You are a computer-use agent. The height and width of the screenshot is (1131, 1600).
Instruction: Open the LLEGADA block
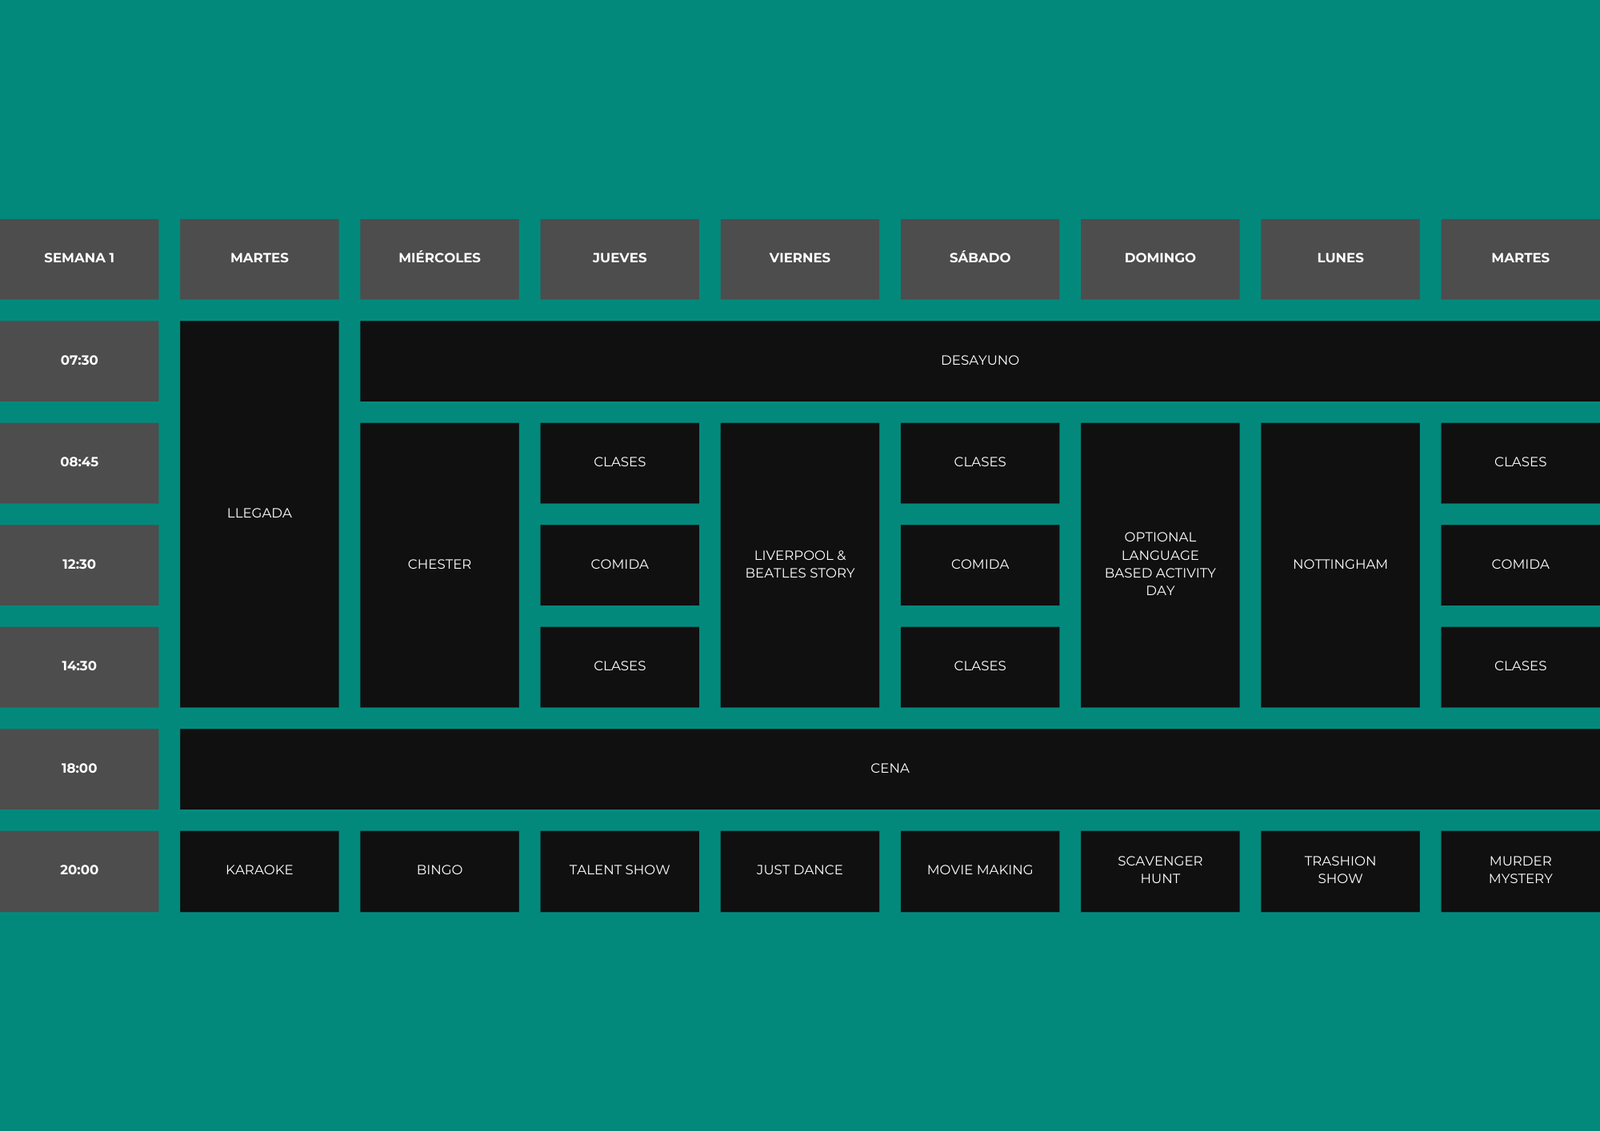259,513
